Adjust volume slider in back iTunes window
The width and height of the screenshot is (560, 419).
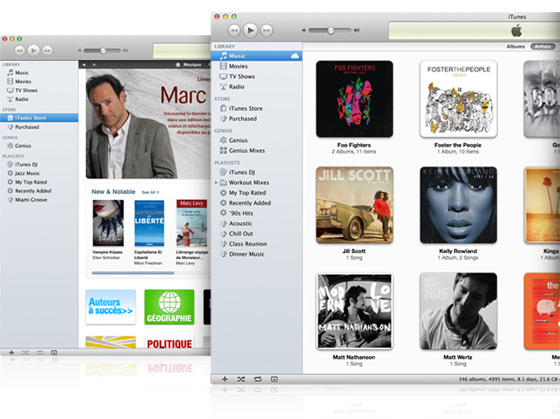(103, 51)
